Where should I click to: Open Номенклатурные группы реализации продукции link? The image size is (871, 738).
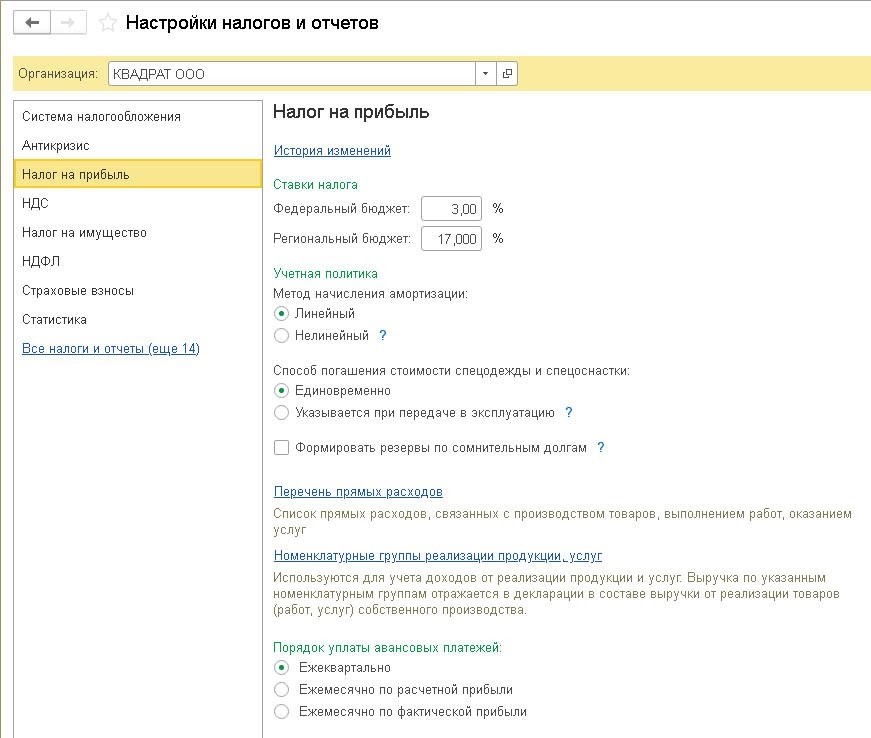[x=437, y=555]
